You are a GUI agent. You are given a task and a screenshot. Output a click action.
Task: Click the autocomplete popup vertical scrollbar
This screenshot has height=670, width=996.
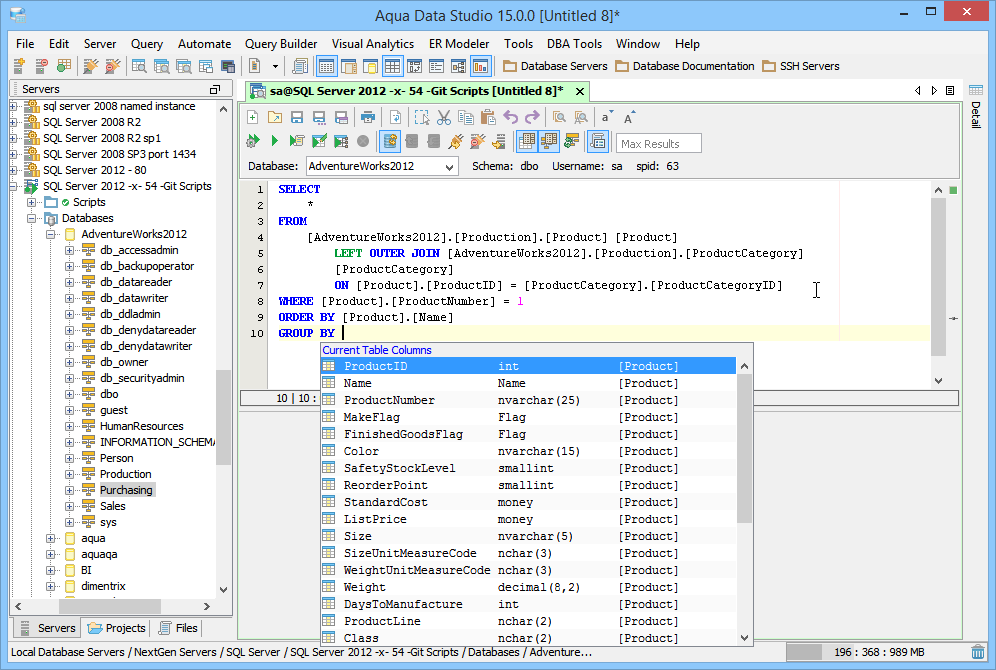744,450
